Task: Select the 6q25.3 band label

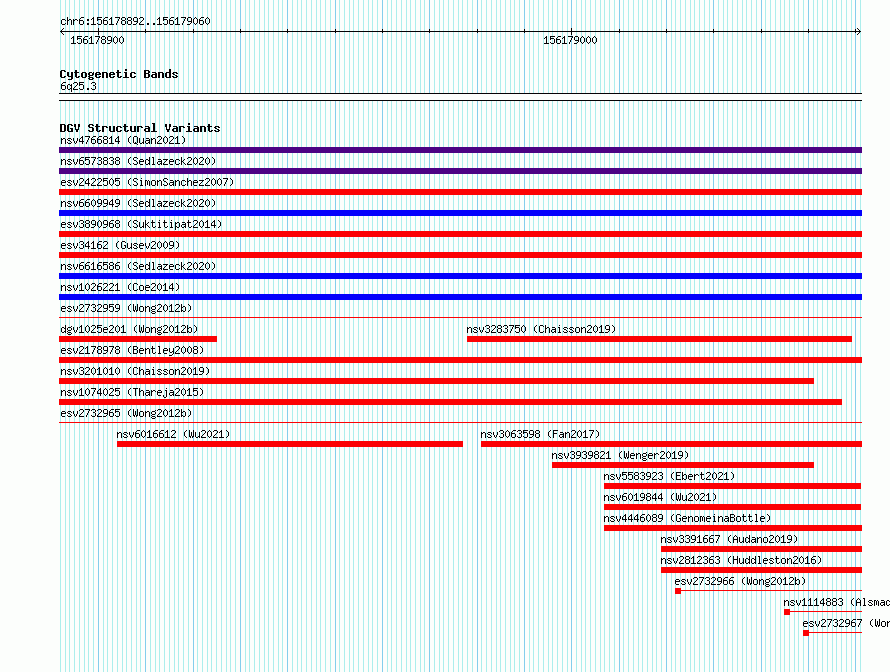Action: (x=78, y=86)
